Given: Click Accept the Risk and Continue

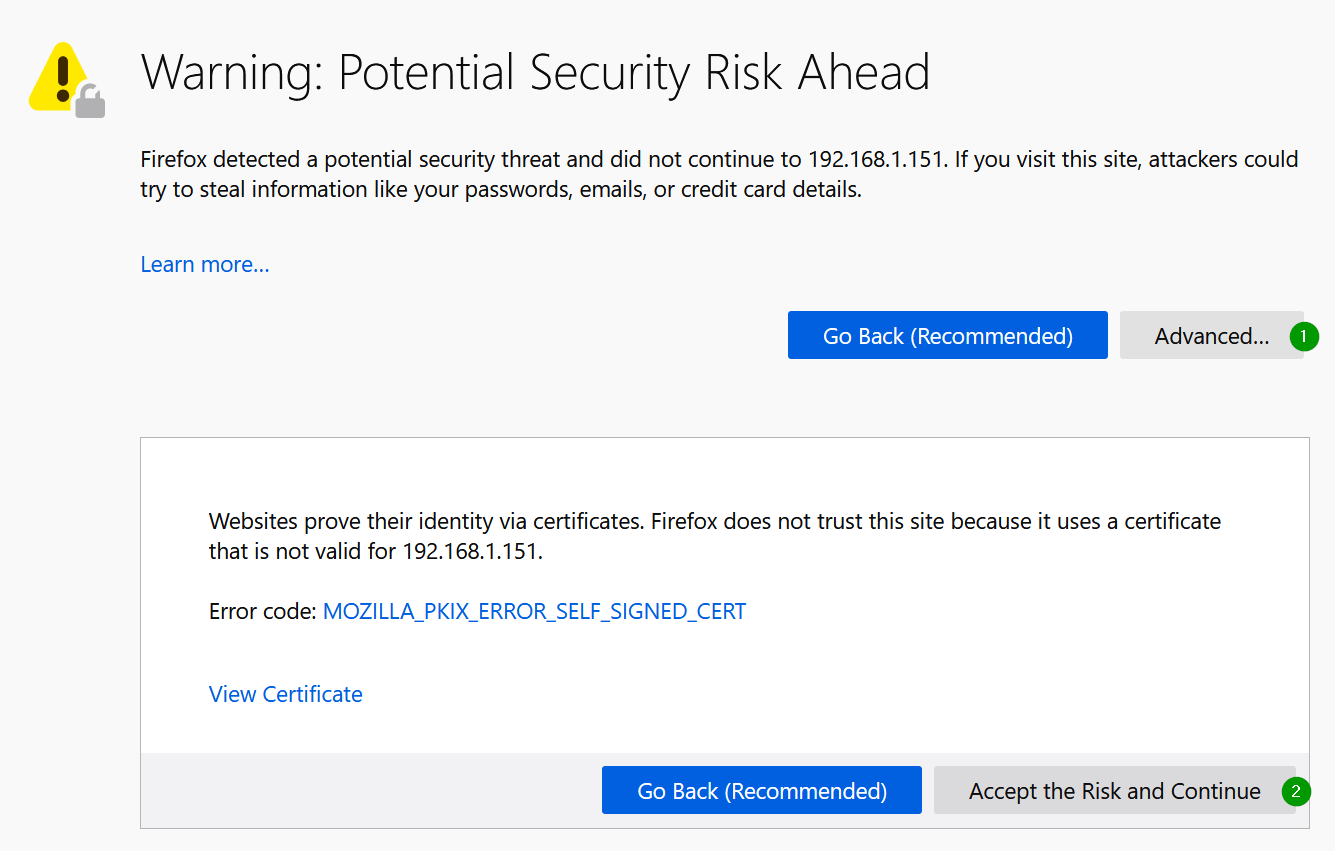Looking at the screenshot, I should 1114,791.
